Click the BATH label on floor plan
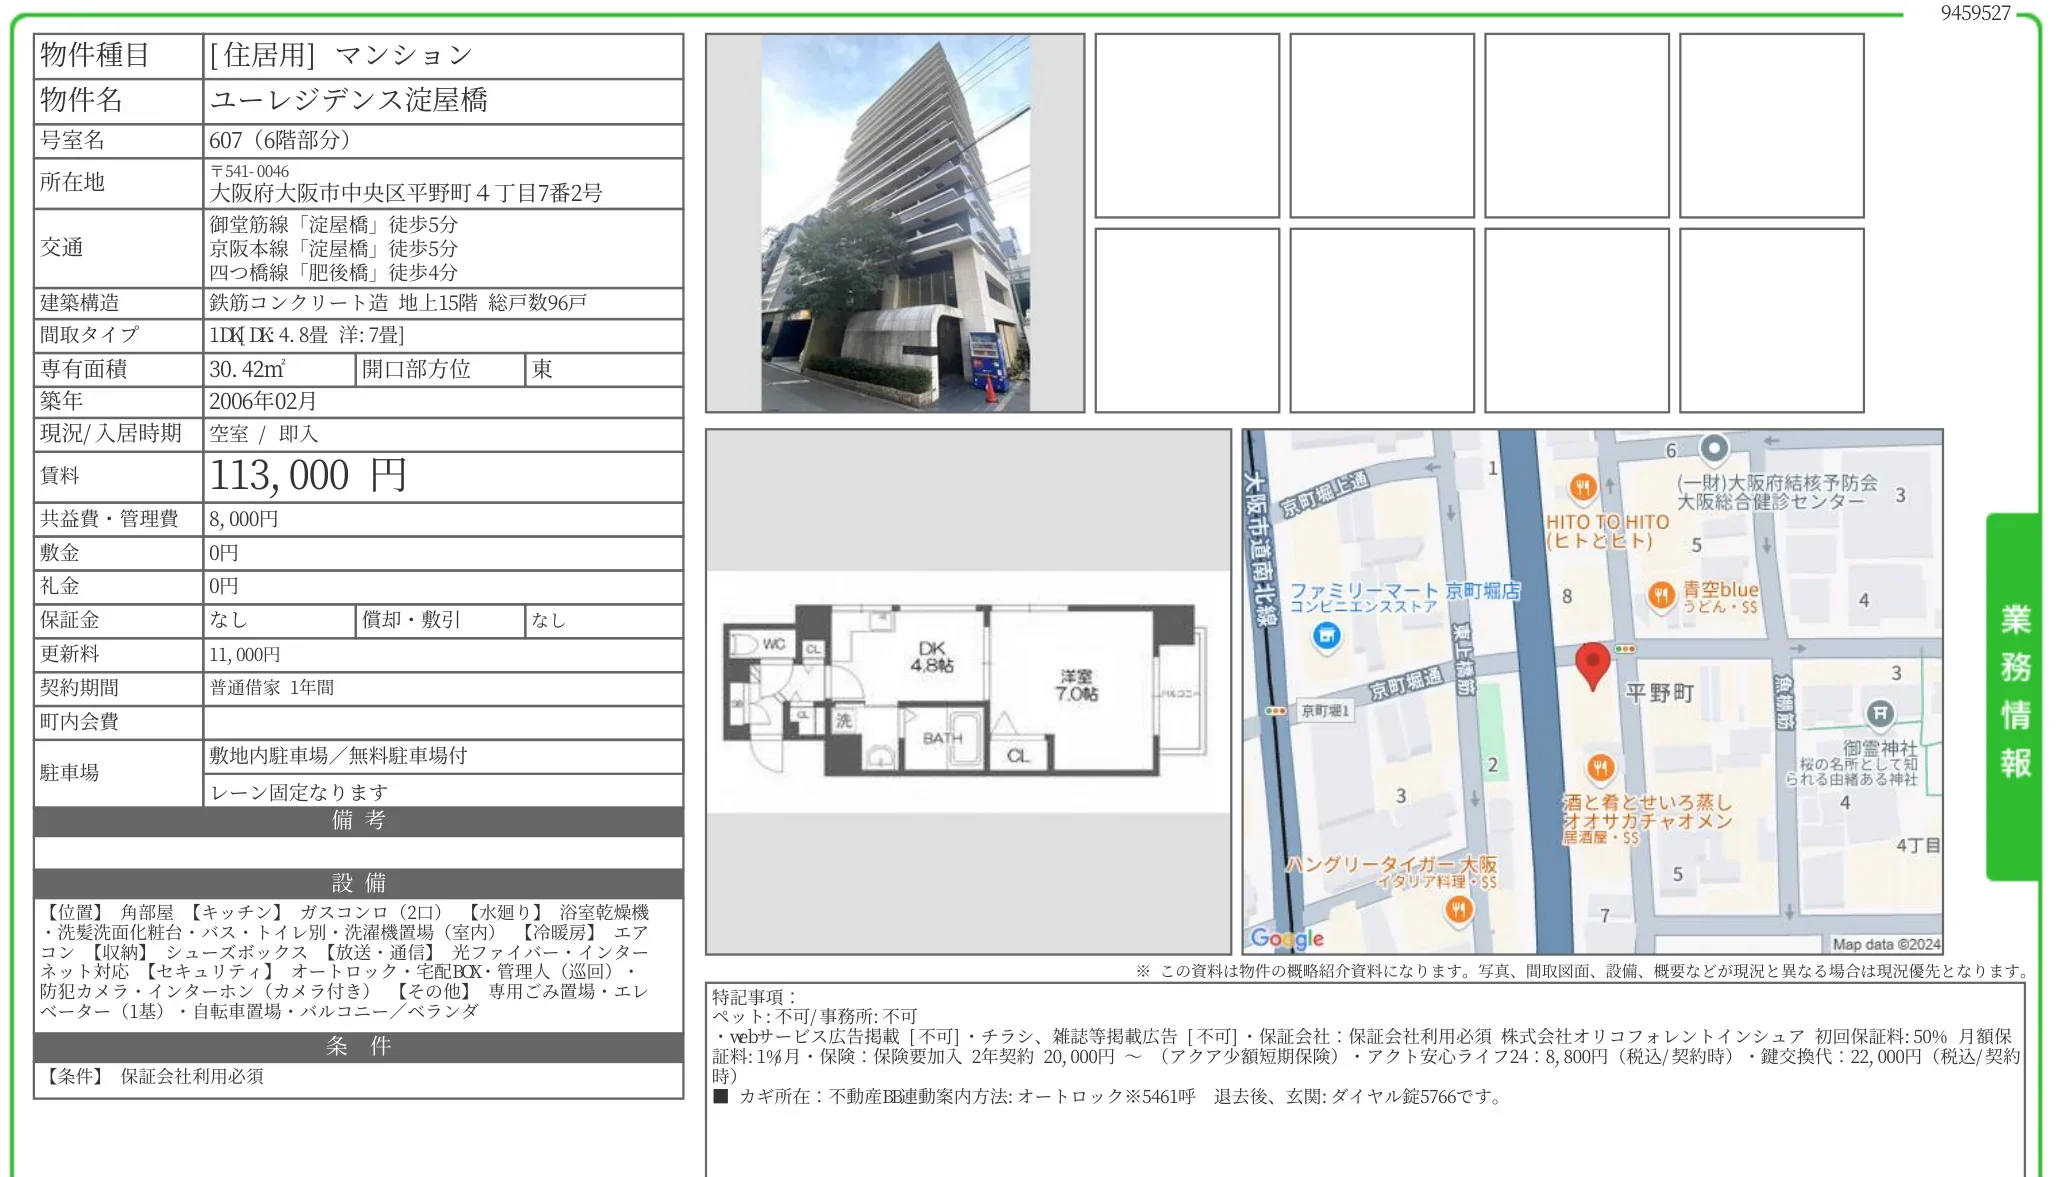This screenshot has height=1177, width=2056. (x=941, y=738)
